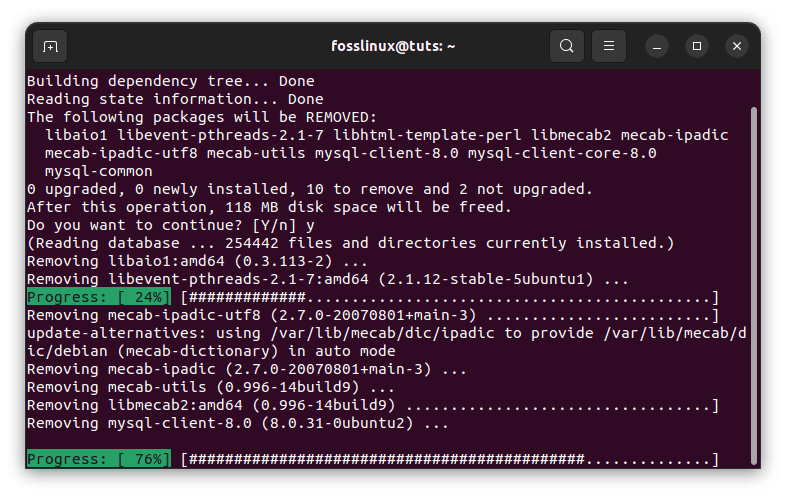Click 'Removing libaio1:amd64' line
The height and width of the screenshot is (497, 786).
click(x=197, y=261)
